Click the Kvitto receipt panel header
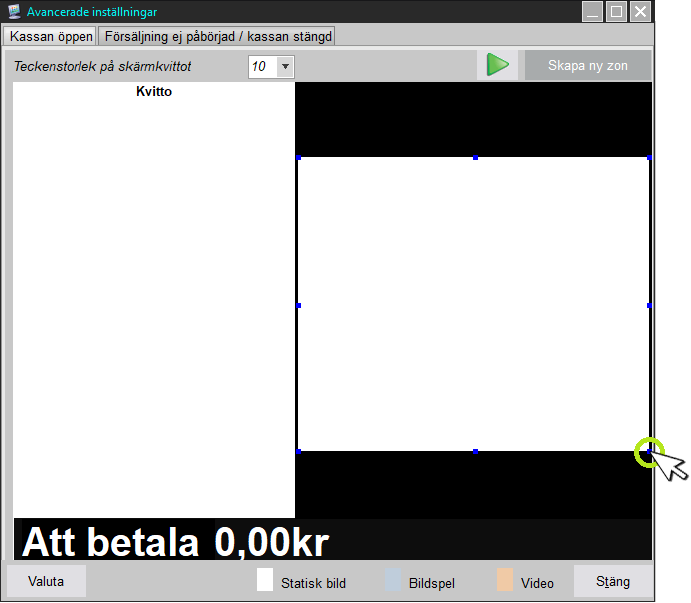This screenshot has width=691, height=603. [154, 92]
